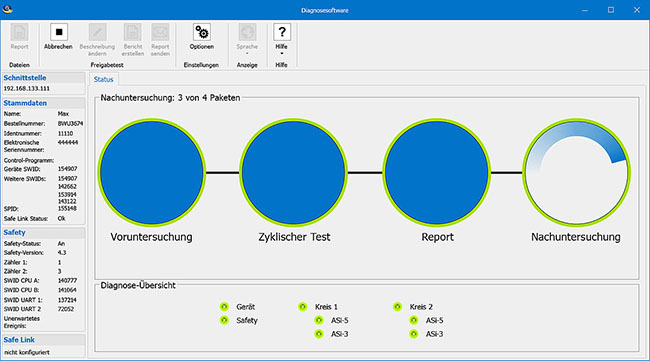Click ASi-3 indicator under Kreis 1
This screenshot has width=650, height=361.
(x=319, y=334)
